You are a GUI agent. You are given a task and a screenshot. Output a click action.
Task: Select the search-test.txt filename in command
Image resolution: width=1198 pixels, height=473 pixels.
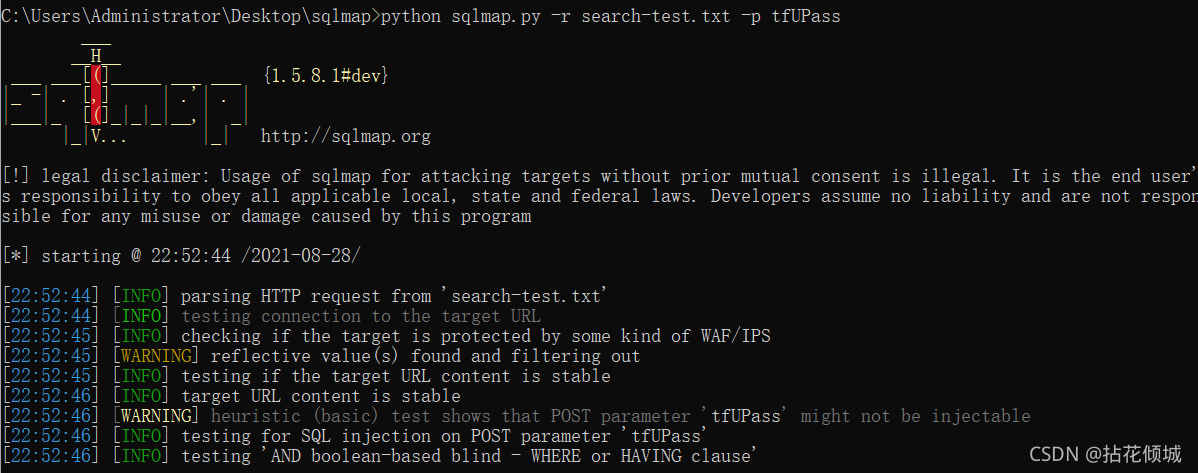coord(656,16)
